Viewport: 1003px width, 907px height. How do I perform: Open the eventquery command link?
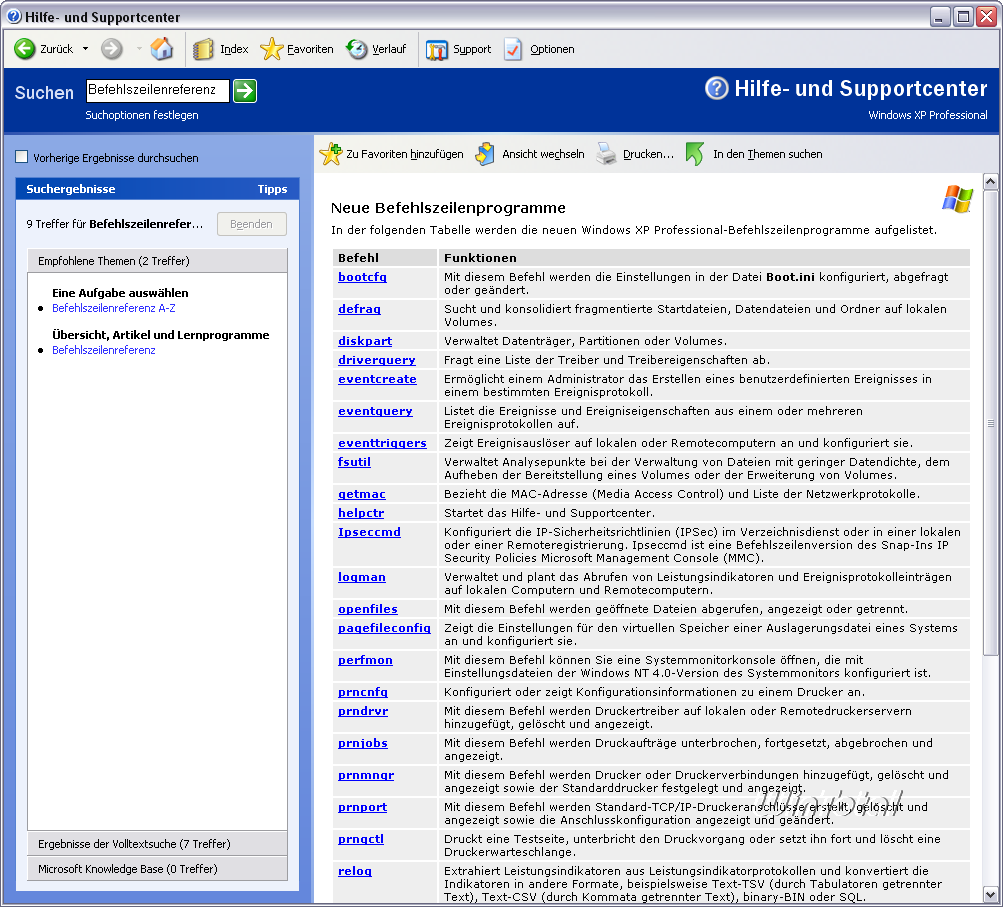(x=375, y=411)
